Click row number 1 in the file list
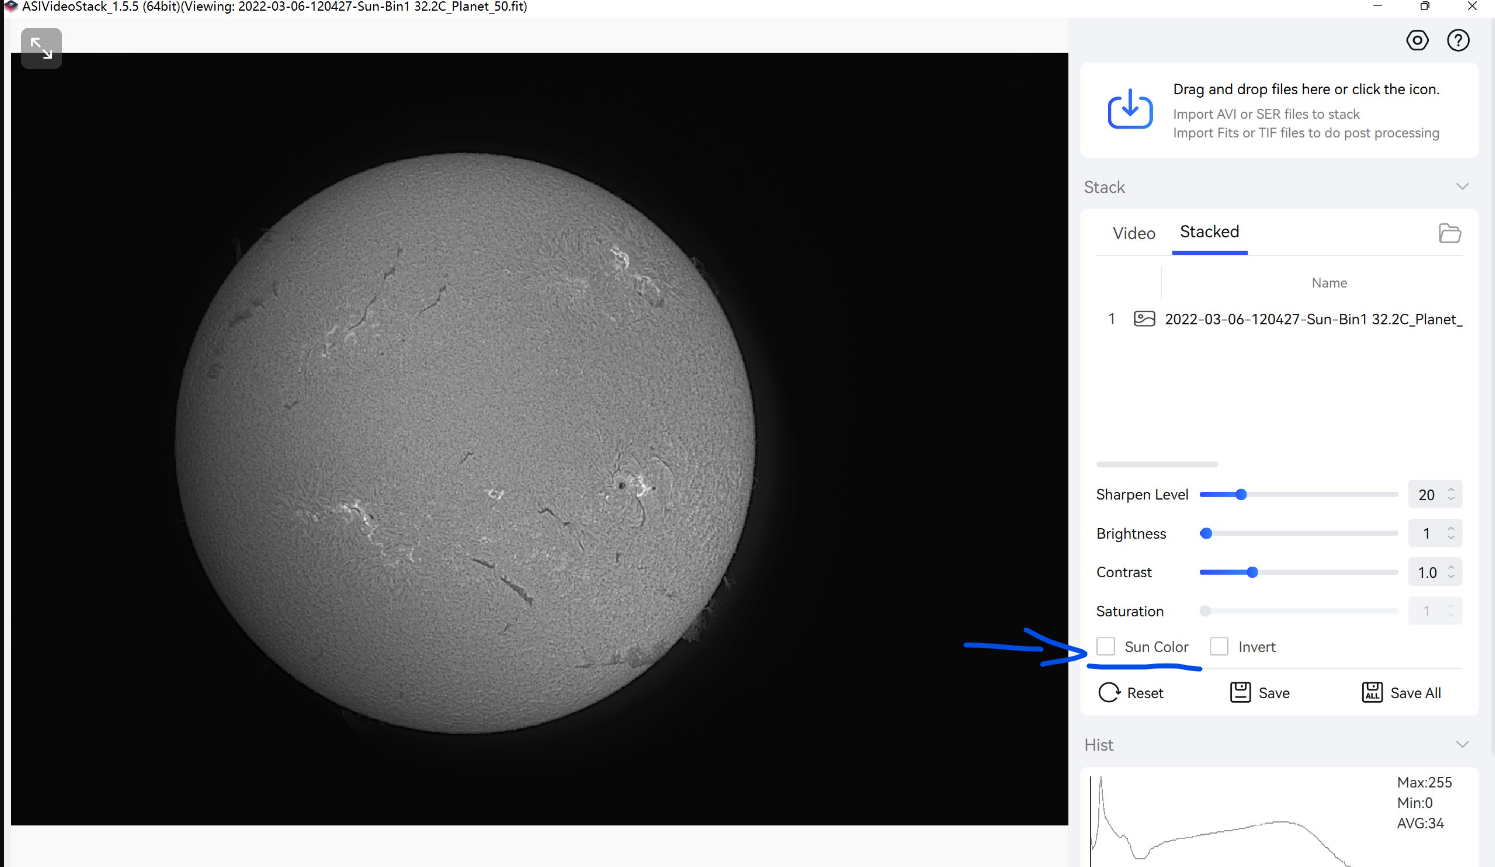 [1111, 319]
